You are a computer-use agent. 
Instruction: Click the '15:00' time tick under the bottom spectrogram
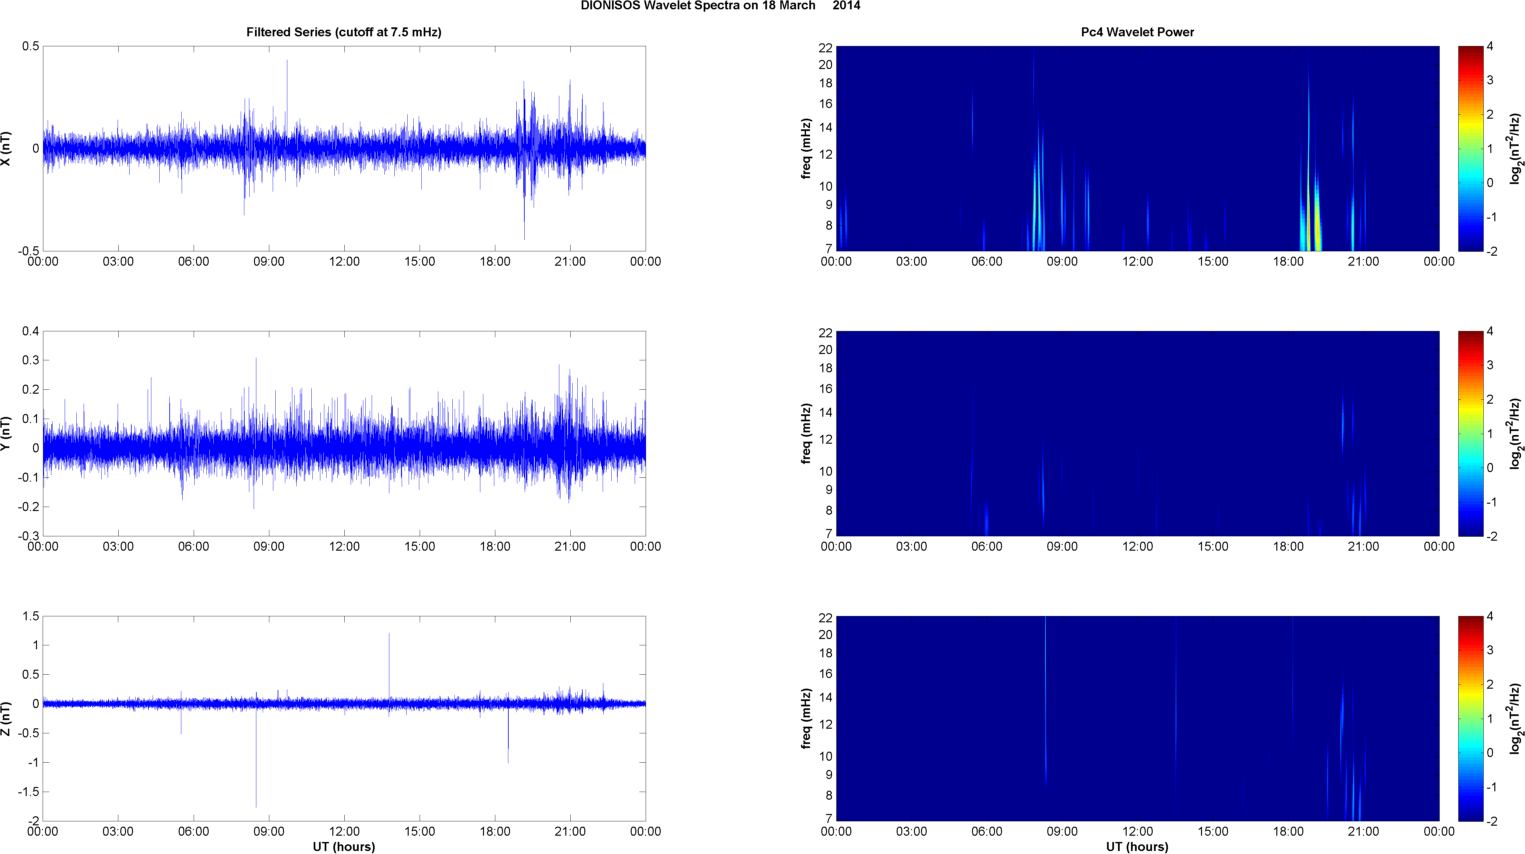tap(1213, 832)
